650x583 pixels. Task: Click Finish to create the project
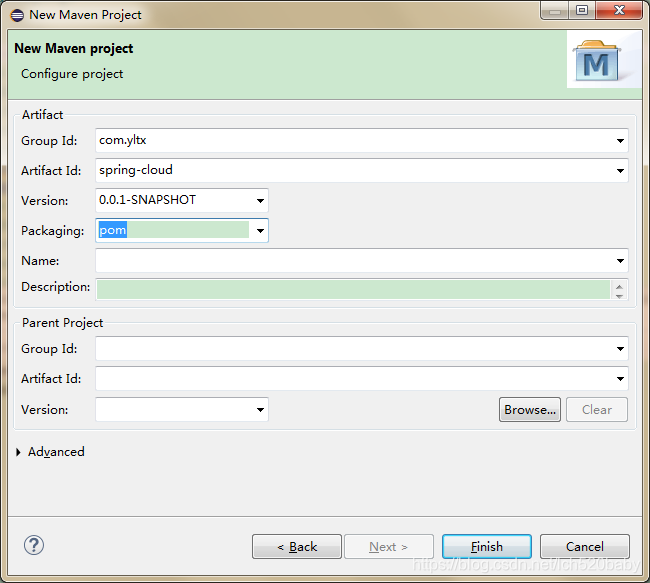tap(487, 547)
